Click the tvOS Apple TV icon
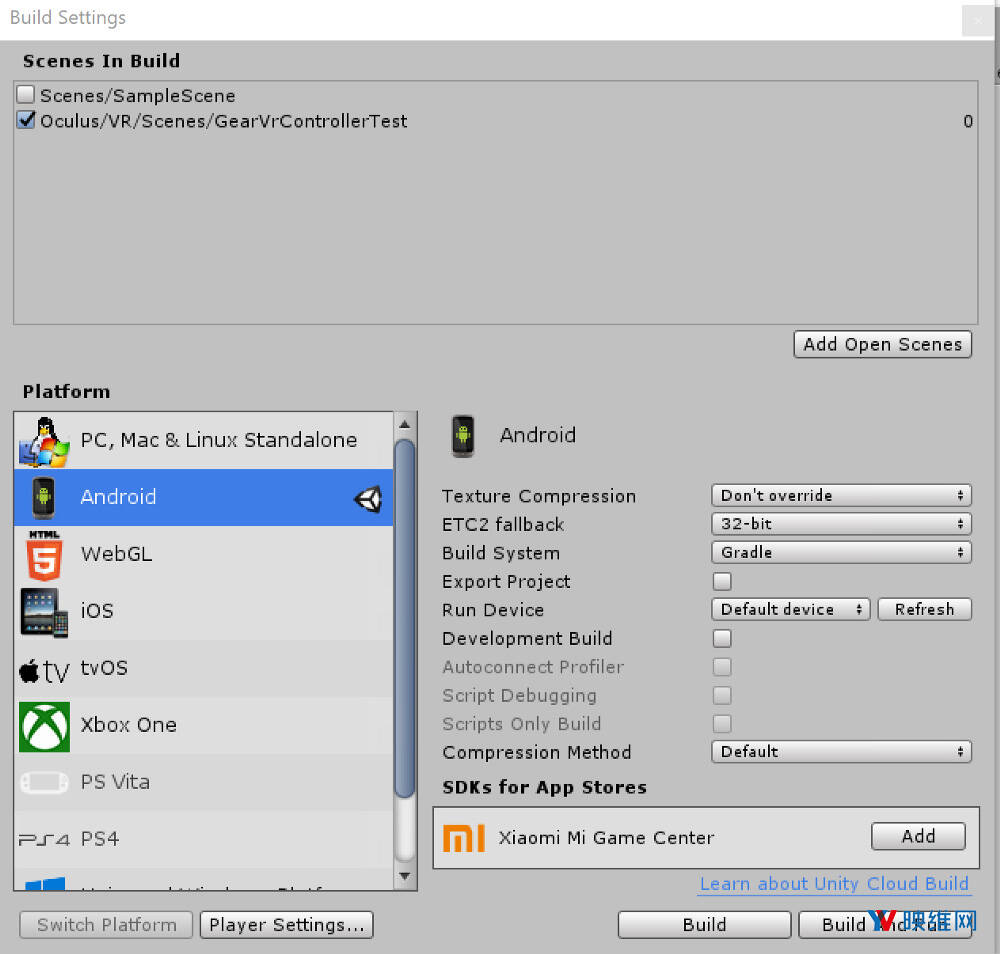Image resolution: width=1000 pixels, height=954 pixels. [44, 669]
